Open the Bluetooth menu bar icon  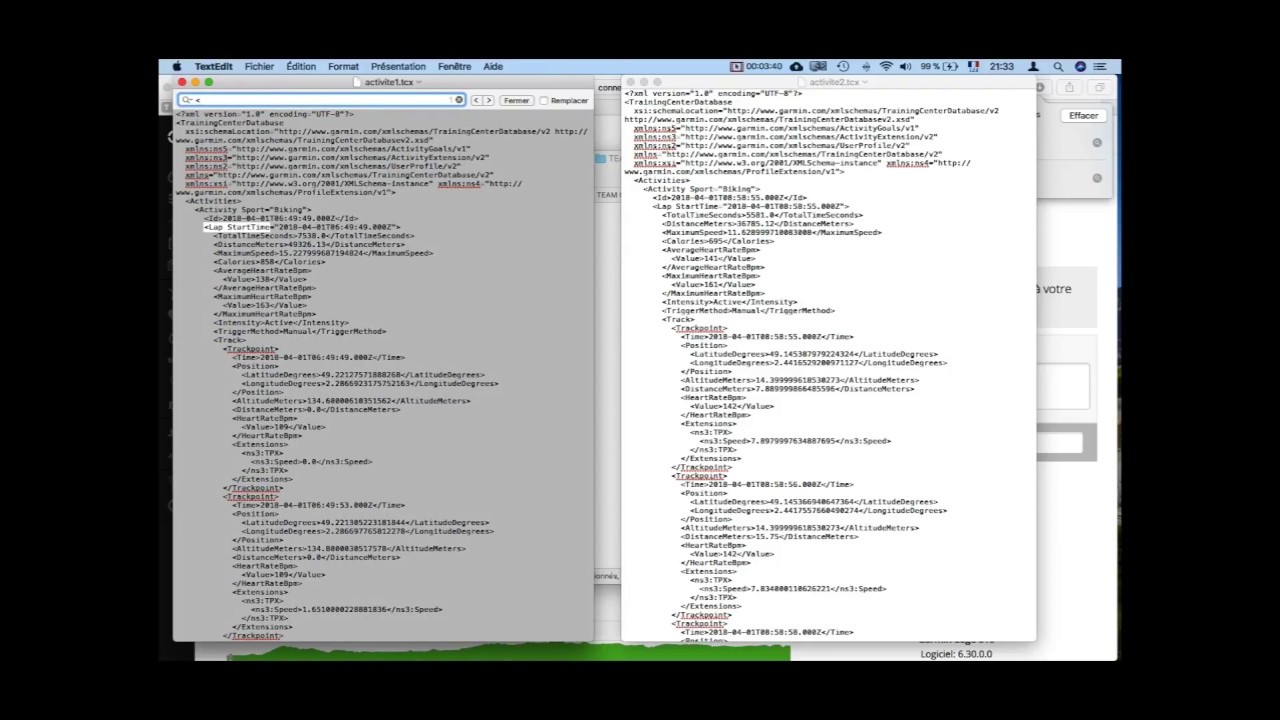(x=864, y=67)
